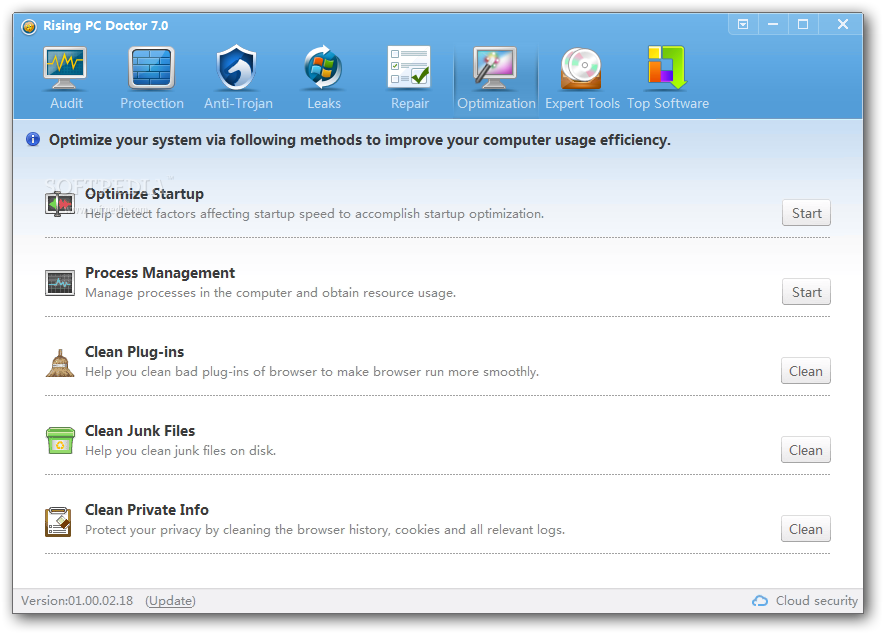
Task: Click the Clean Plug-ins broom icon
Action: [x=60, y=363]
